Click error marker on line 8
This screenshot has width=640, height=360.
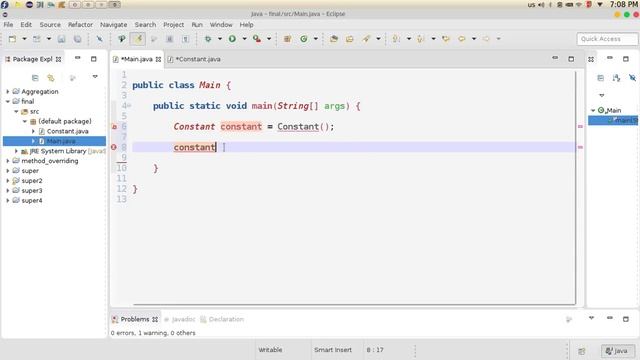point(114,147)
